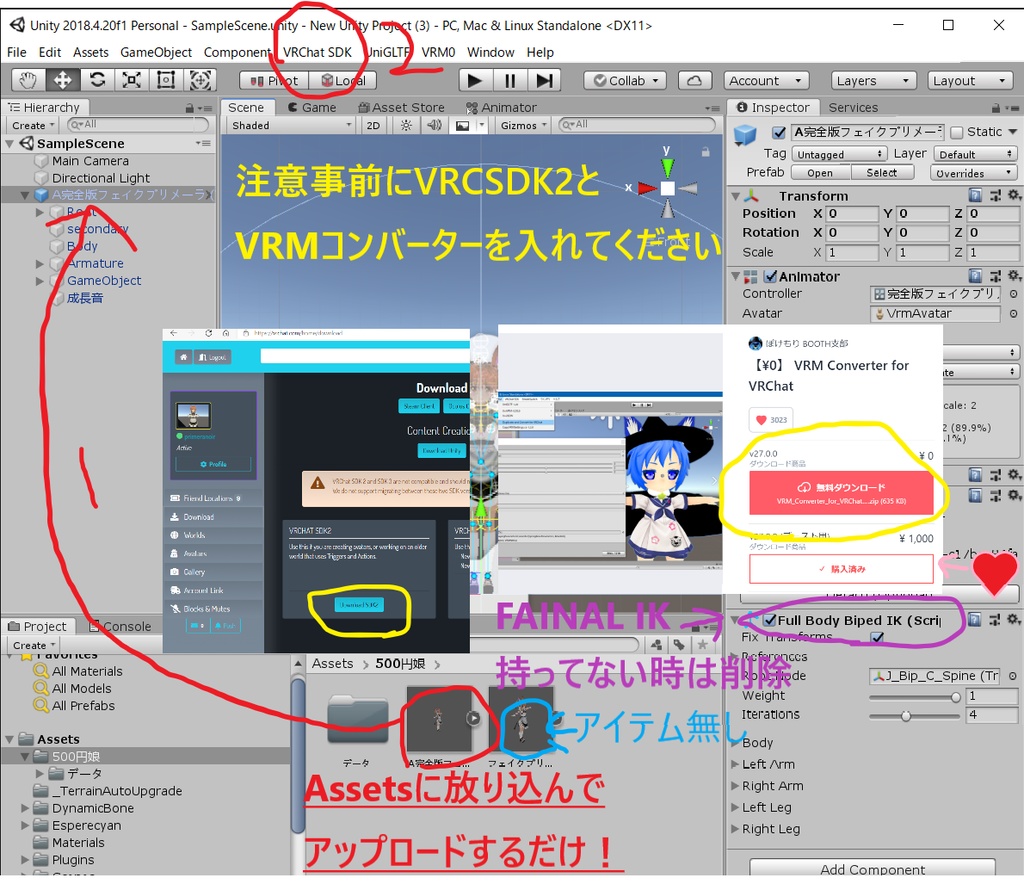
Task: Select the Rotate tool
Action: pos(97,80)
